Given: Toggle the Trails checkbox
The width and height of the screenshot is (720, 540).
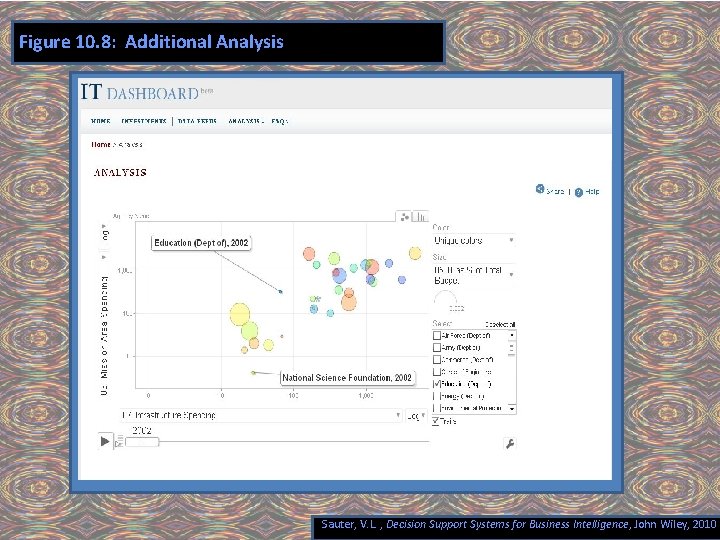Looking at the screenshot, I should click(x=436, y=421).
